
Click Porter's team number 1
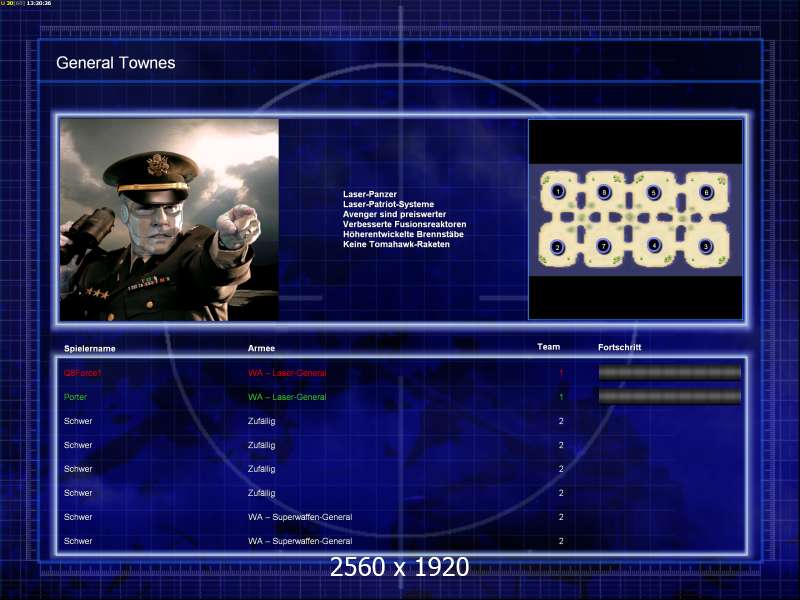coord(561,397)
